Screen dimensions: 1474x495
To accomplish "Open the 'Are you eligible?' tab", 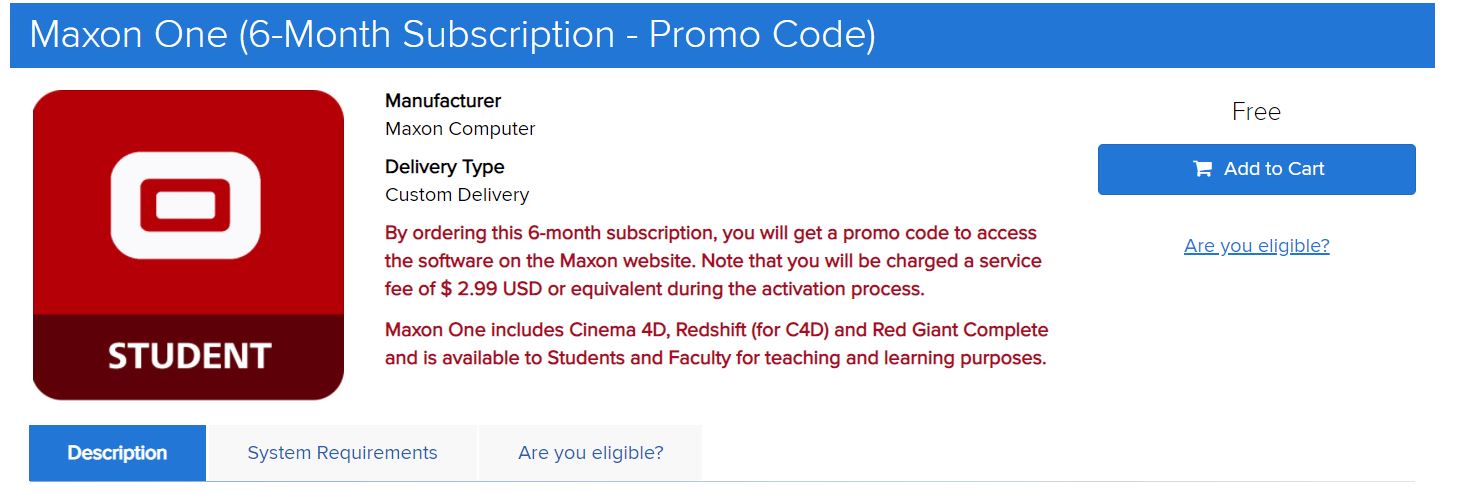I will [590, 453].
